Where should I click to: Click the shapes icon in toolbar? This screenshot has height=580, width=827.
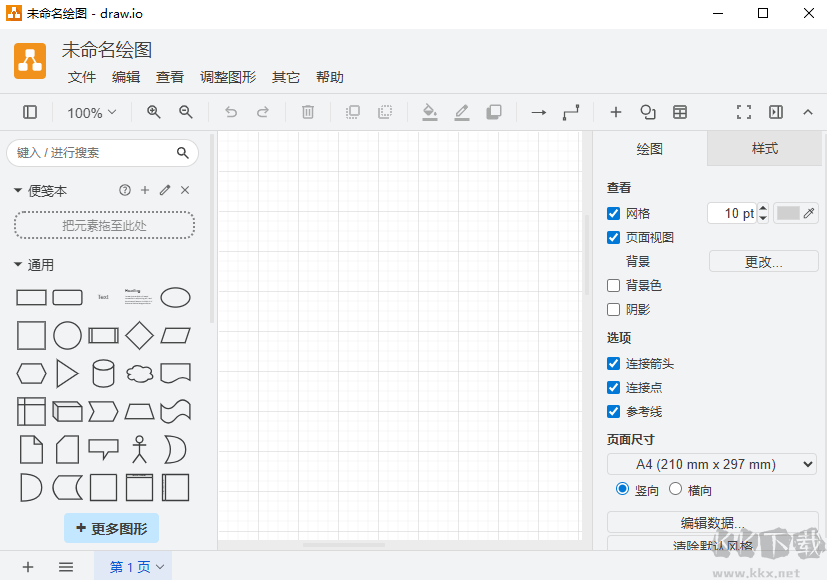pyautogui.click(x=648, y=112)
